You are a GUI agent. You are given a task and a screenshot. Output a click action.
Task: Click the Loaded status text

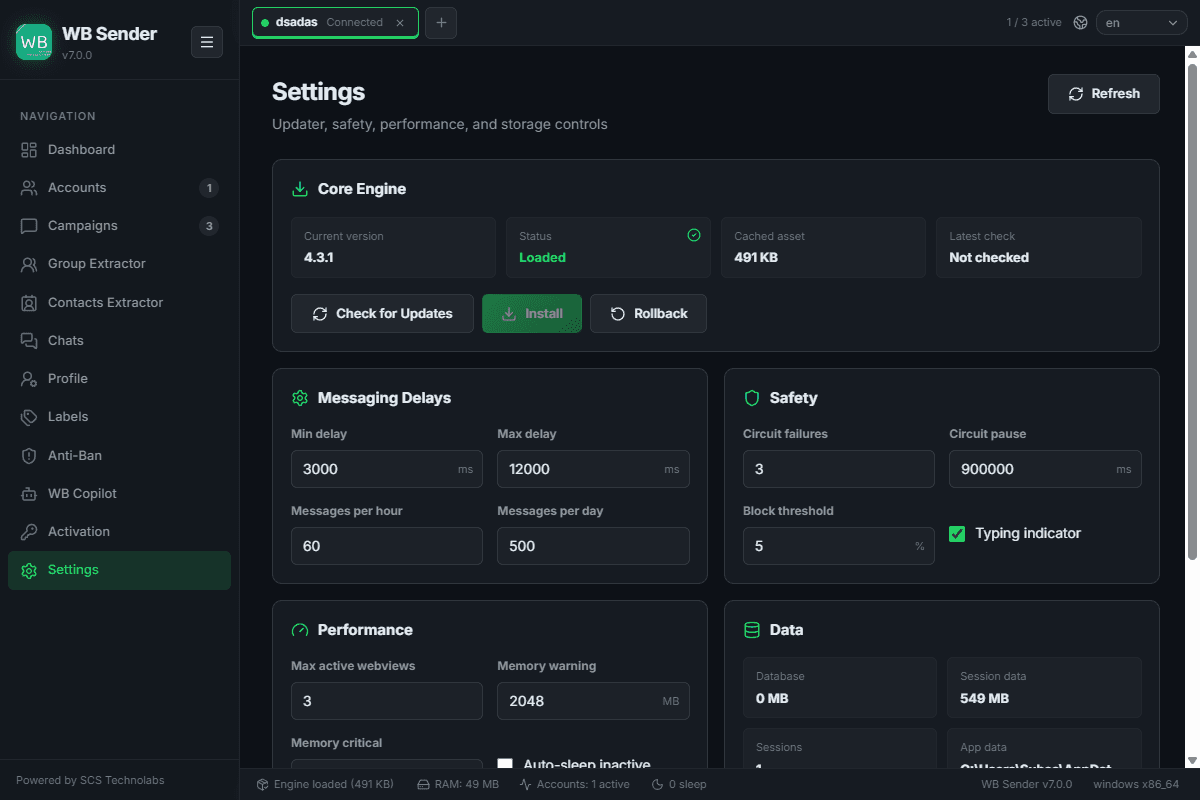(x=542, y=257)
